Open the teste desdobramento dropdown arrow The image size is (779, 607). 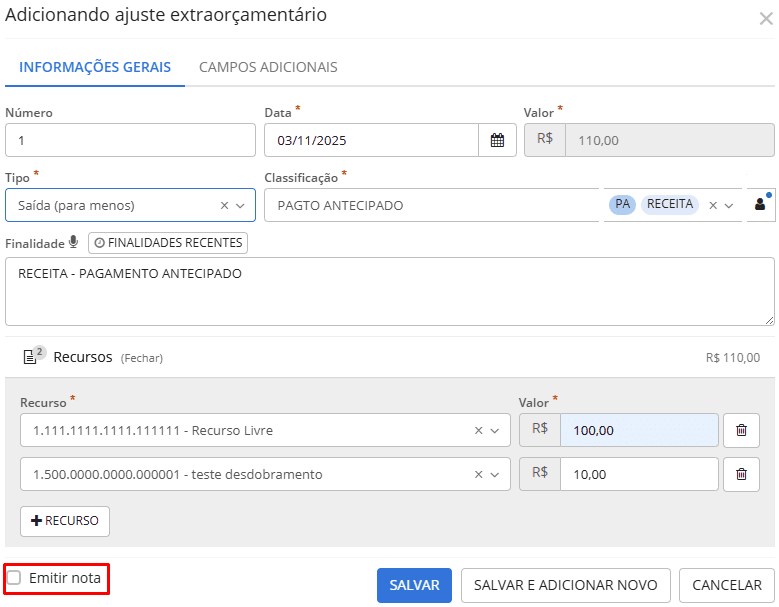pos(494,475)
